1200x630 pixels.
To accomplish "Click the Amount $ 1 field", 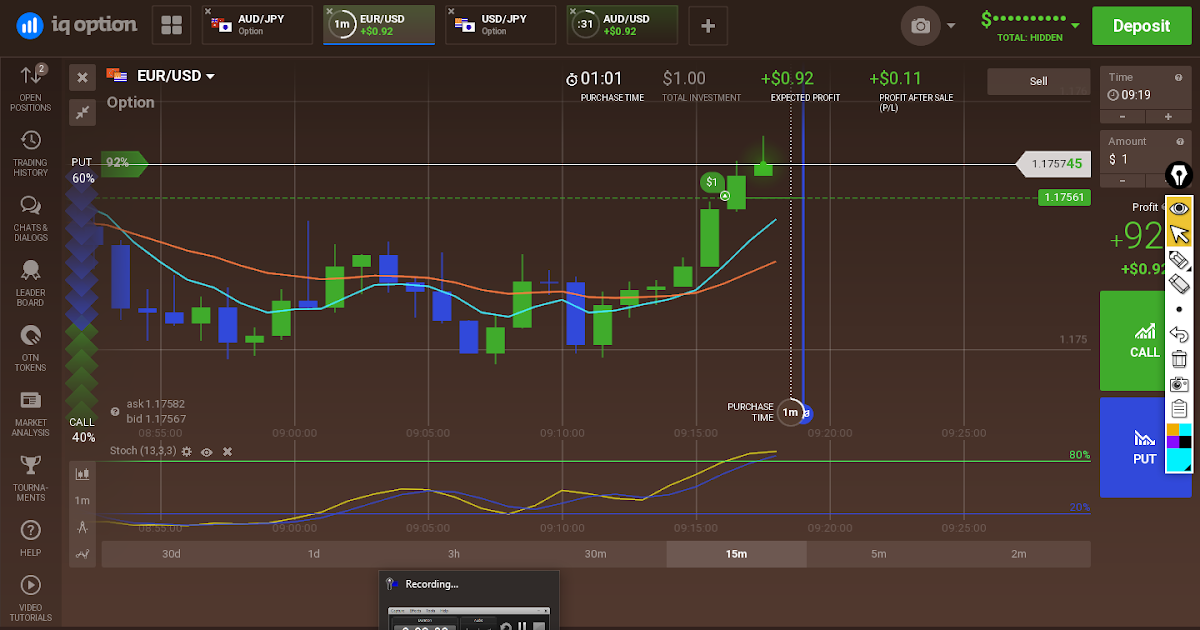I will 1135,160.
